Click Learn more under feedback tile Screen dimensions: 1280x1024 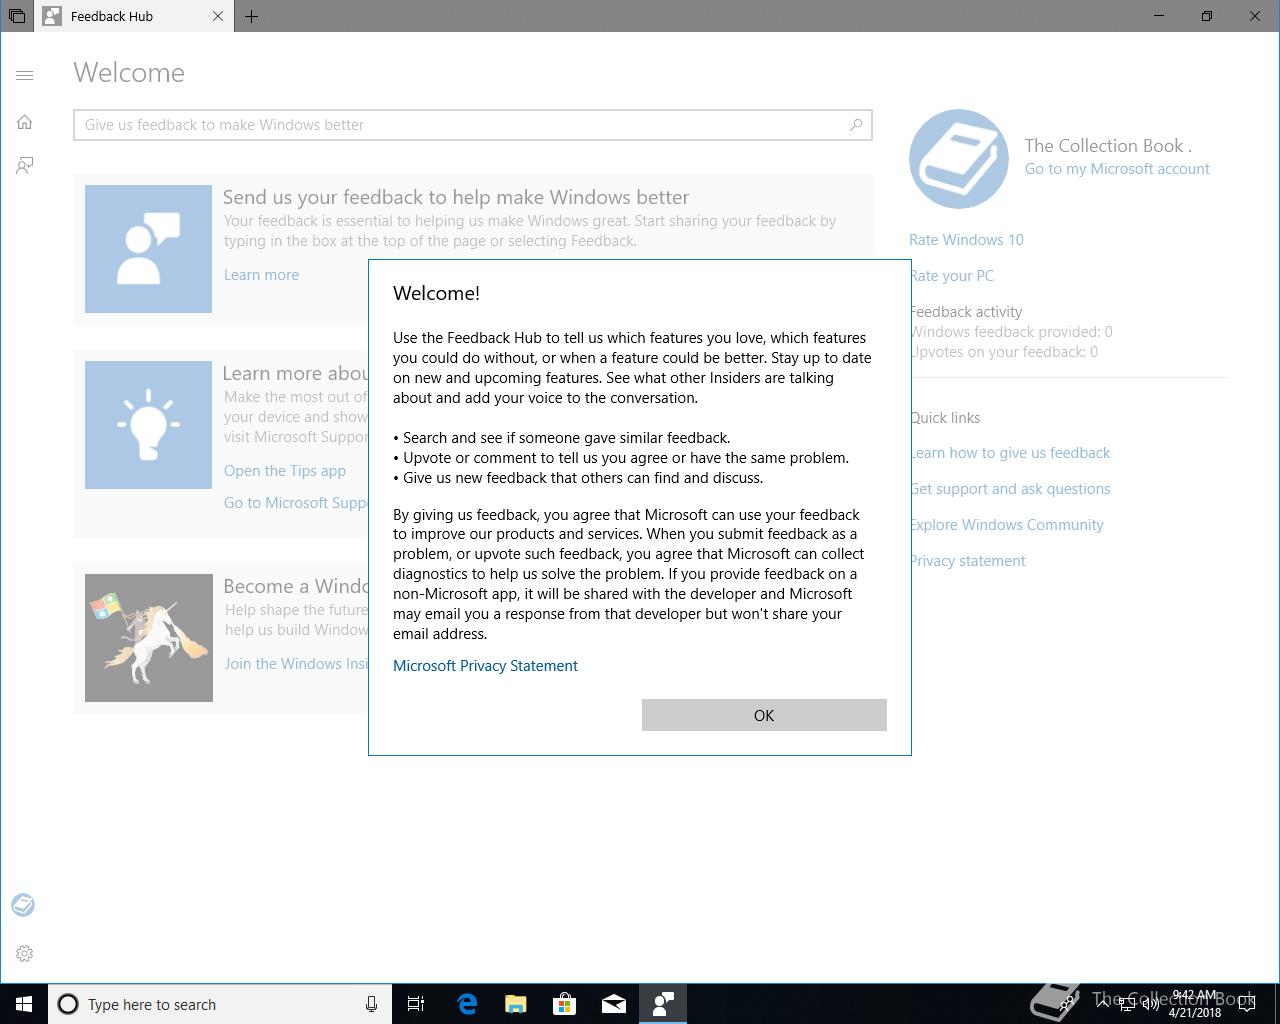(x=261, y=275)
